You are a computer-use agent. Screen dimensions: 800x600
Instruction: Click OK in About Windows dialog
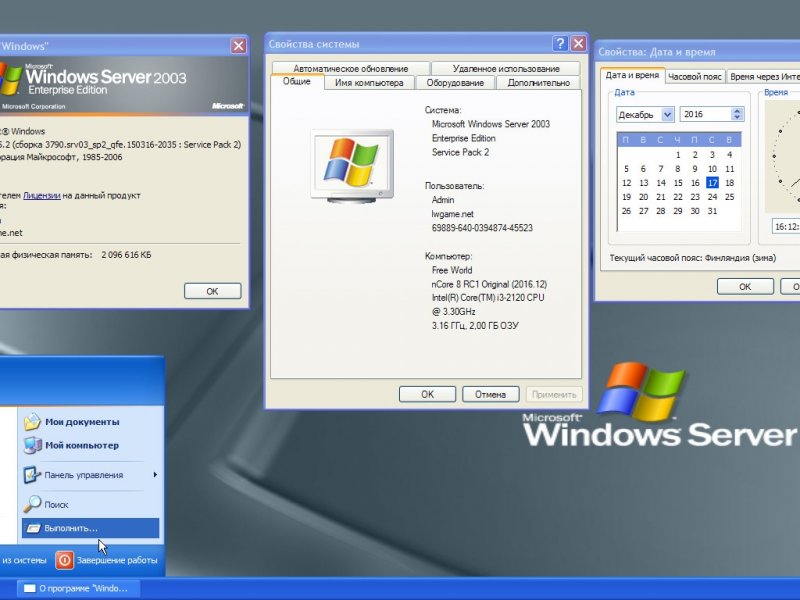pyautogui.click(x=212, y=291)
